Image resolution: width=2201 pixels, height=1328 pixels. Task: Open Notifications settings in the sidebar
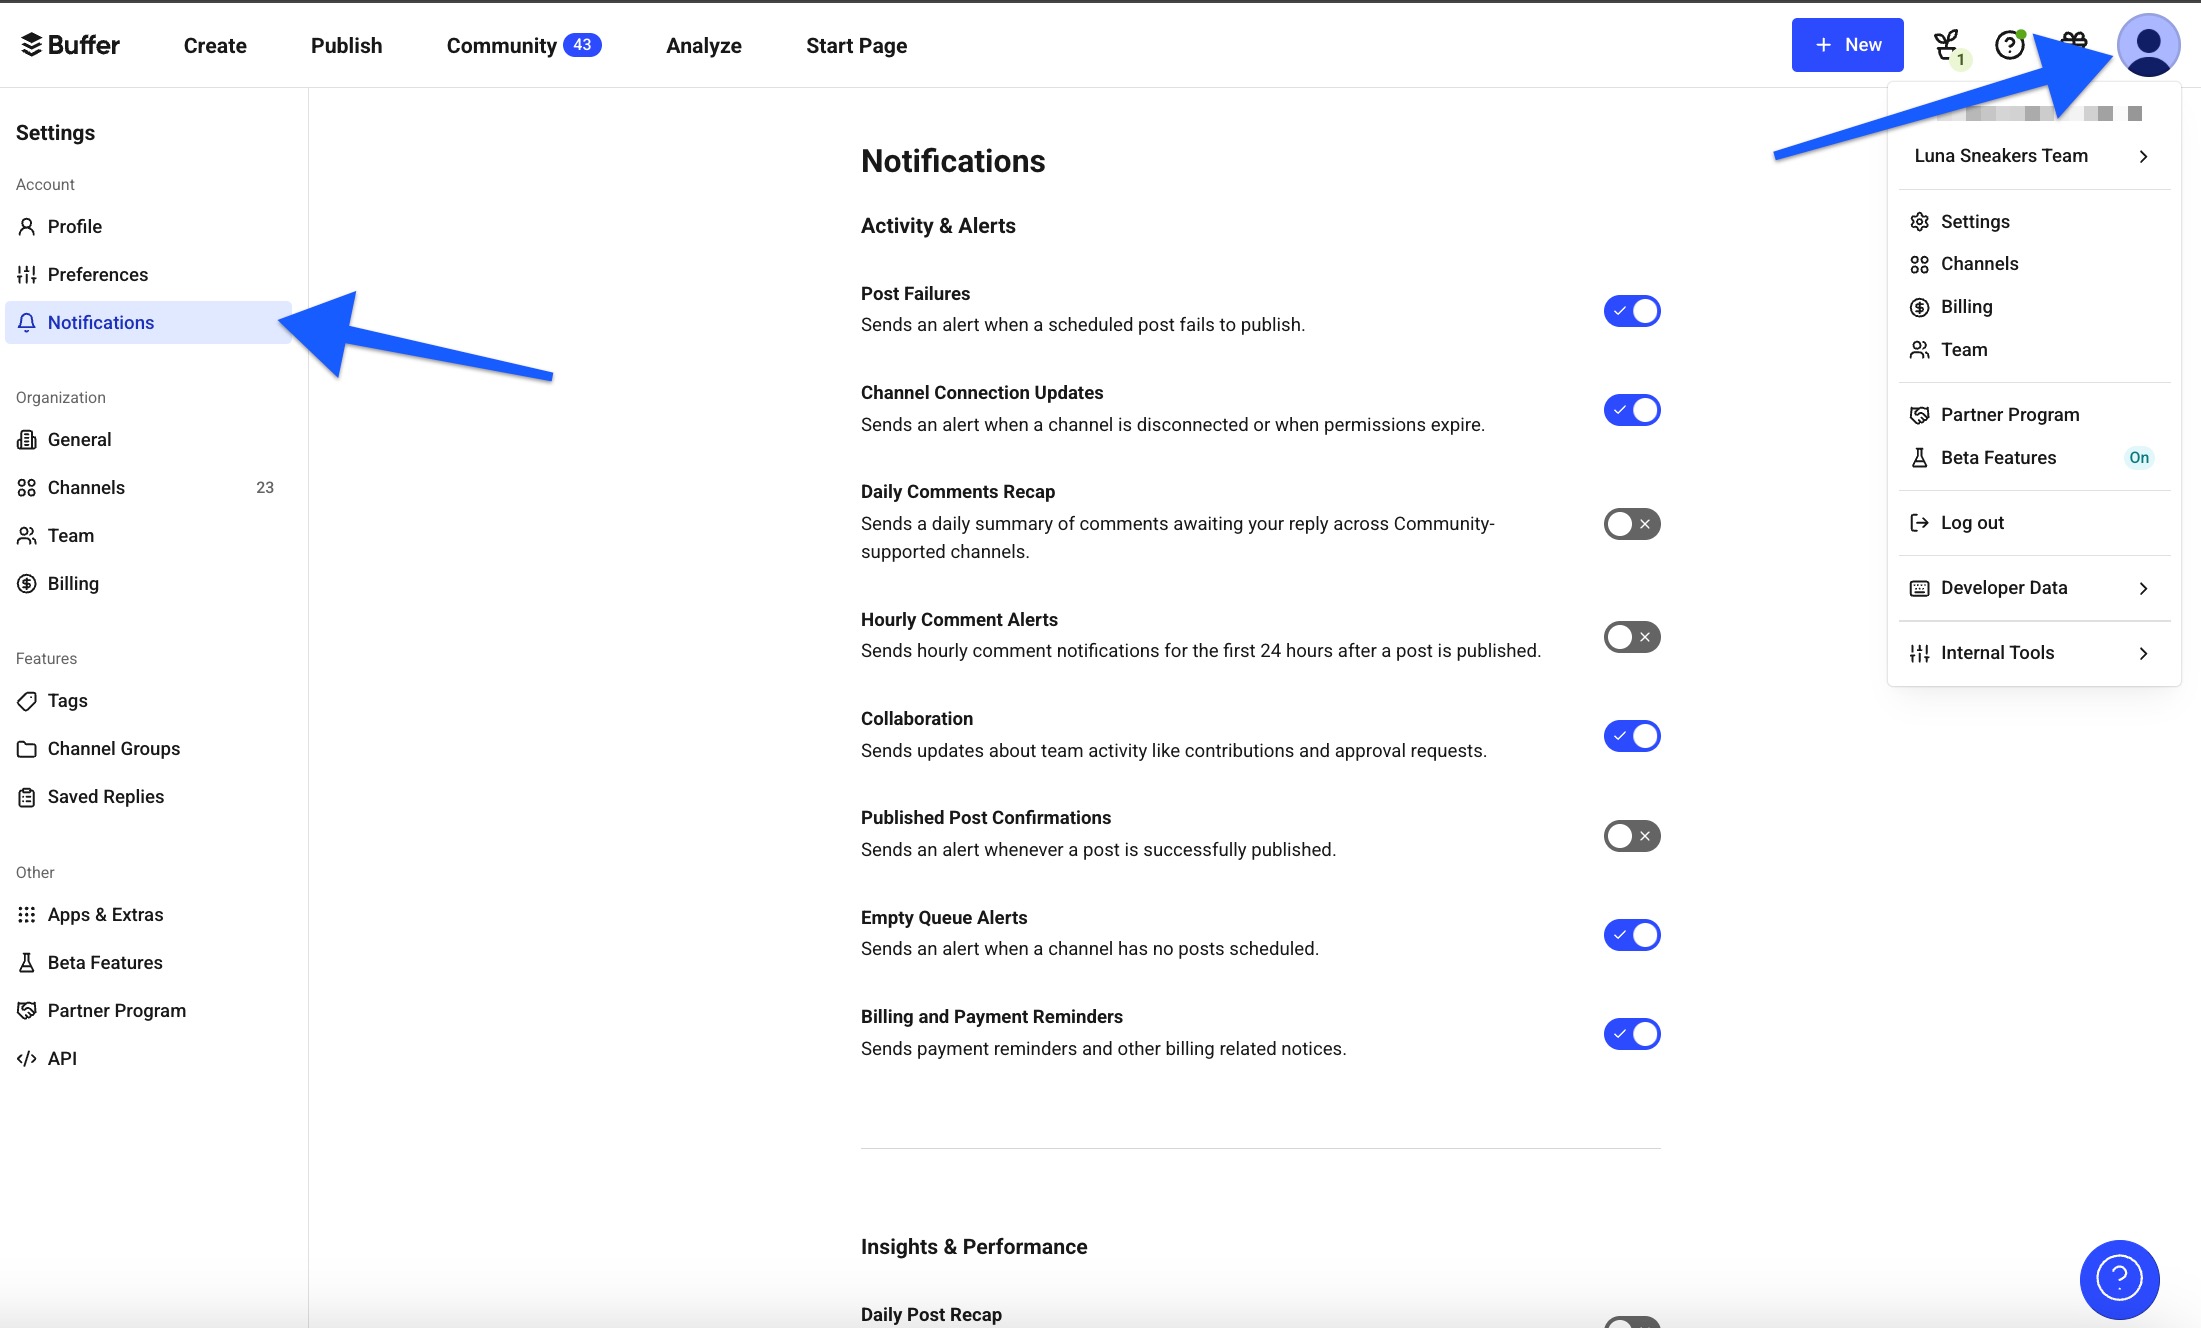(x=100, y=322)
